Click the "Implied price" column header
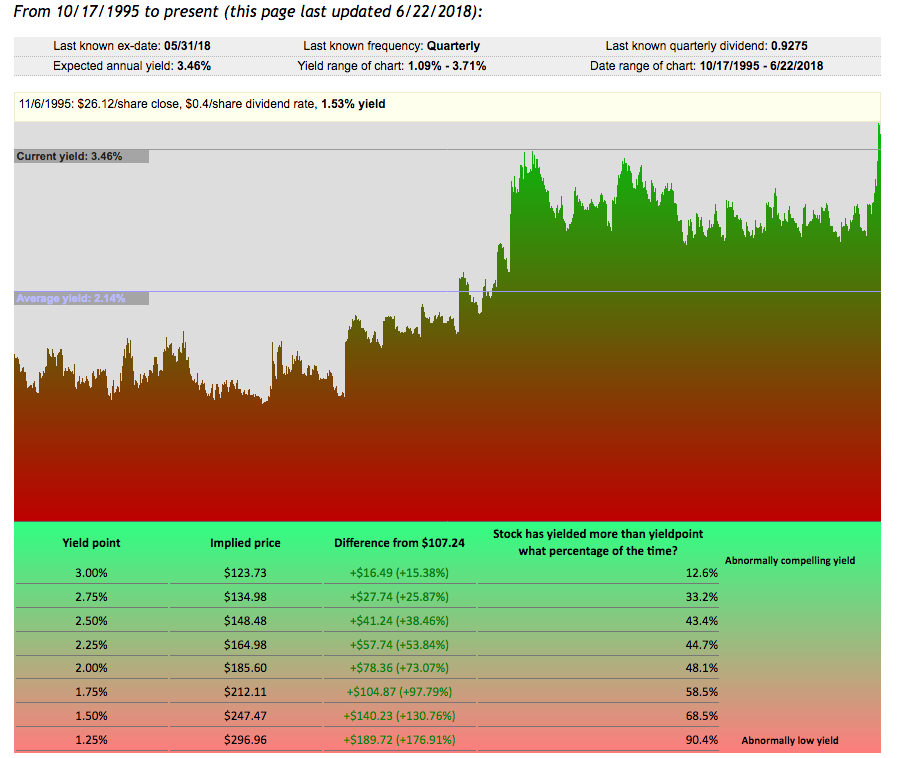The width and height of the screenshot is (917, 758). click(x=246, y=543)
